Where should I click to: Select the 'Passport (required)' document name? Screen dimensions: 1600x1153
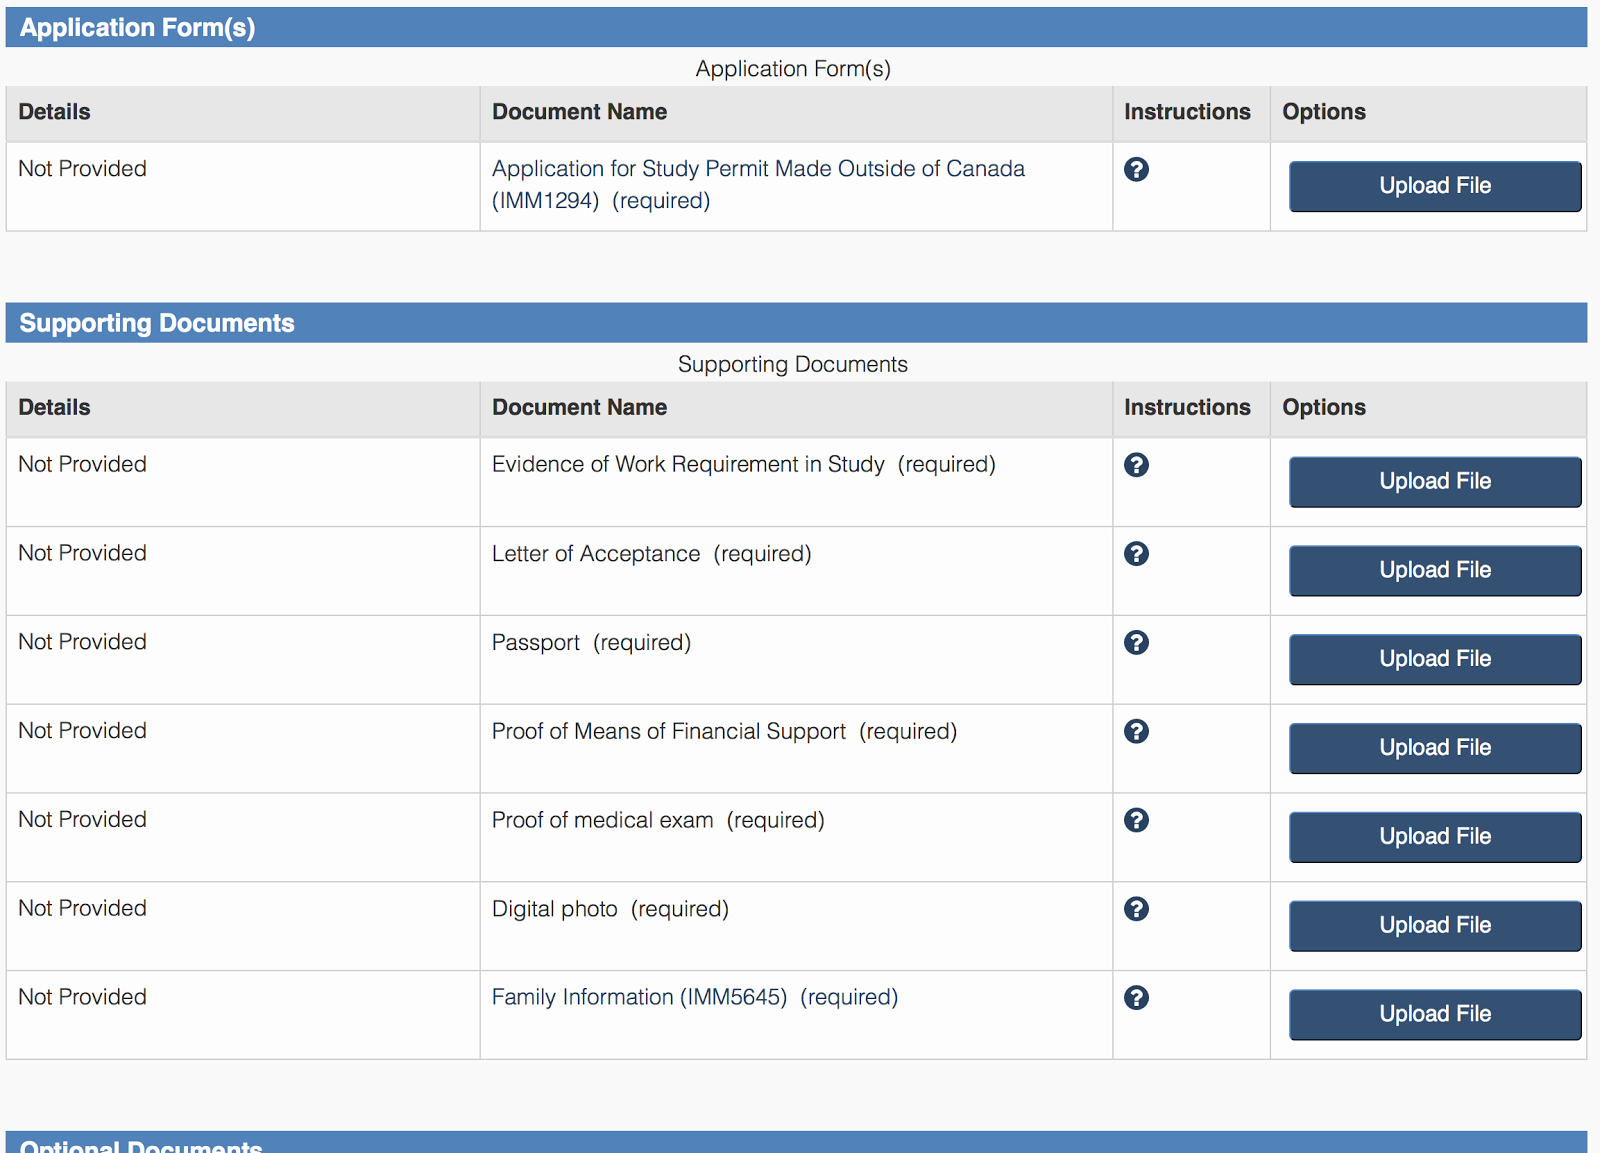tap(591, 642)
